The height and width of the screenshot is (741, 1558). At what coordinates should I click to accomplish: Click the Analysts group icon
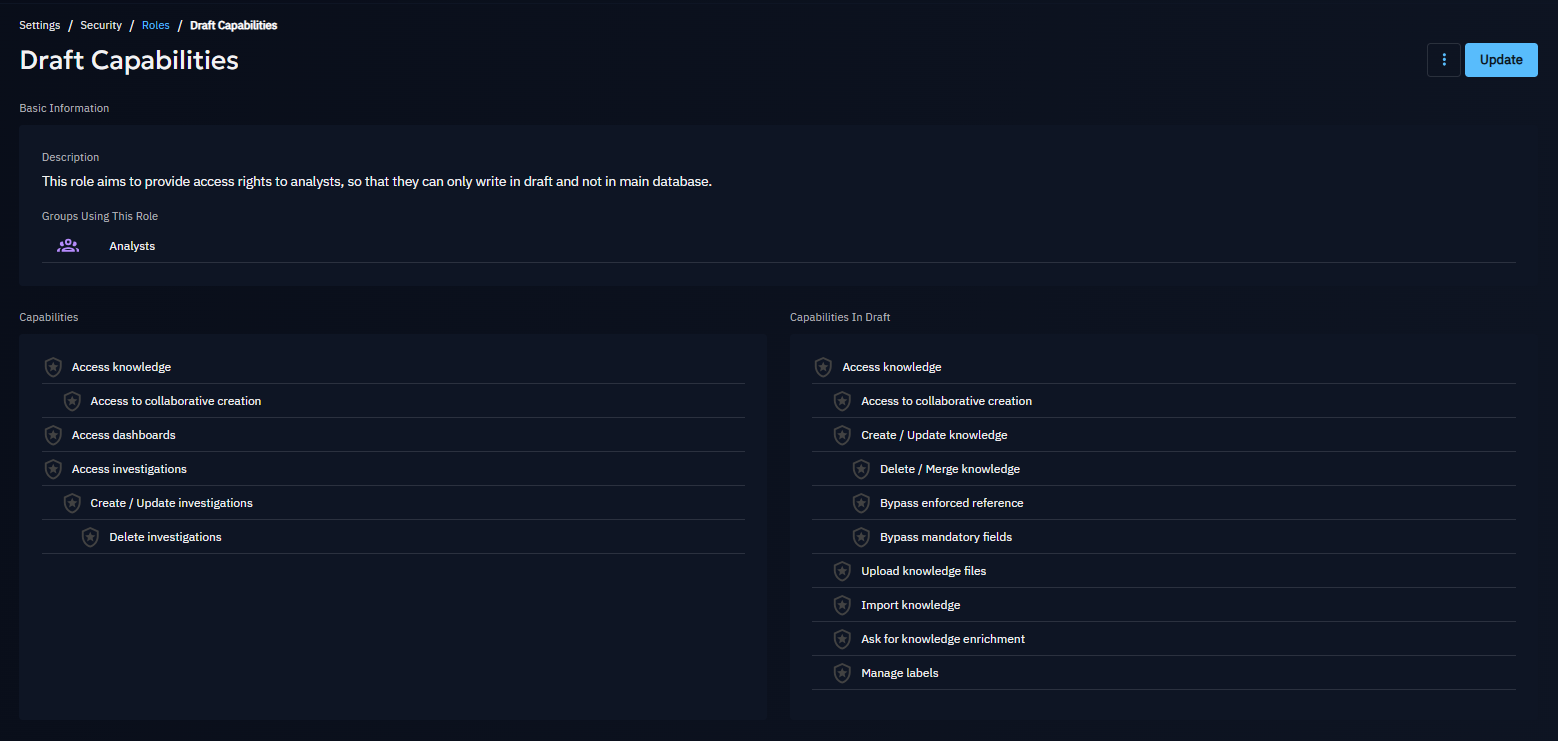68,246
